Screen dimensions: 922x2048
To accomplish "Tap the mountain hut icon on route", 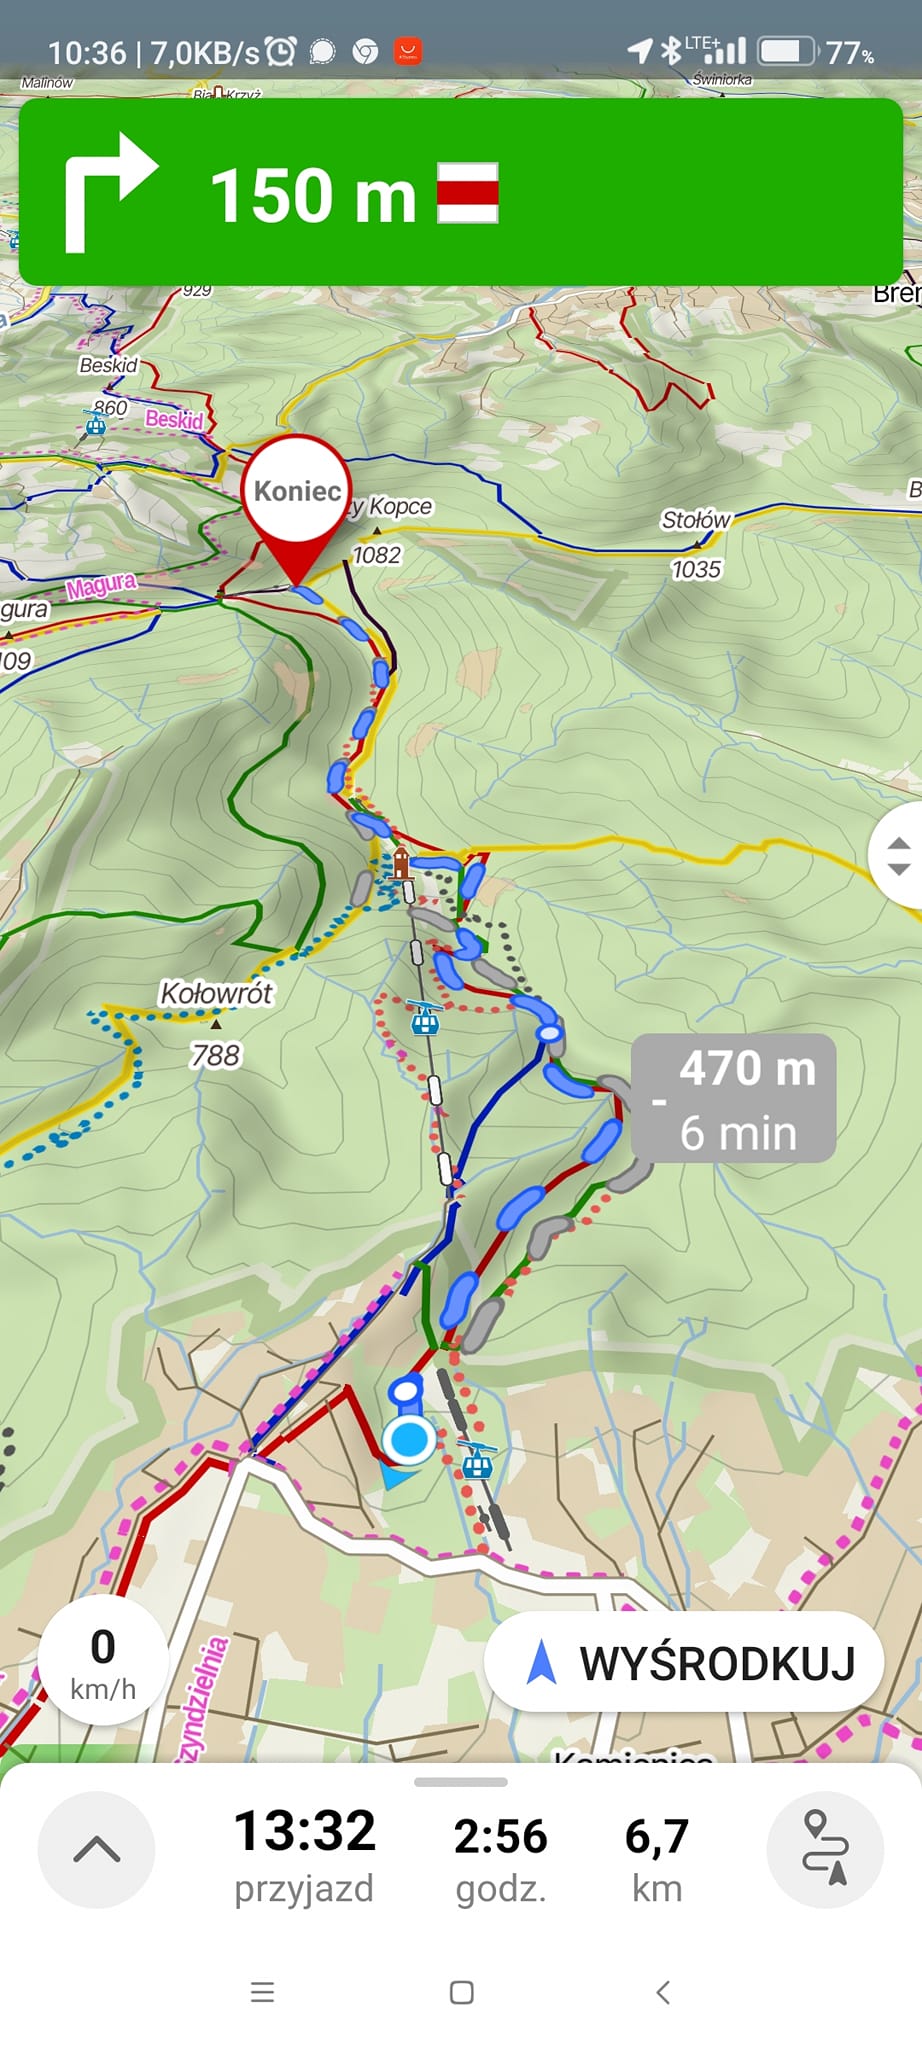I will coord(401,862).
